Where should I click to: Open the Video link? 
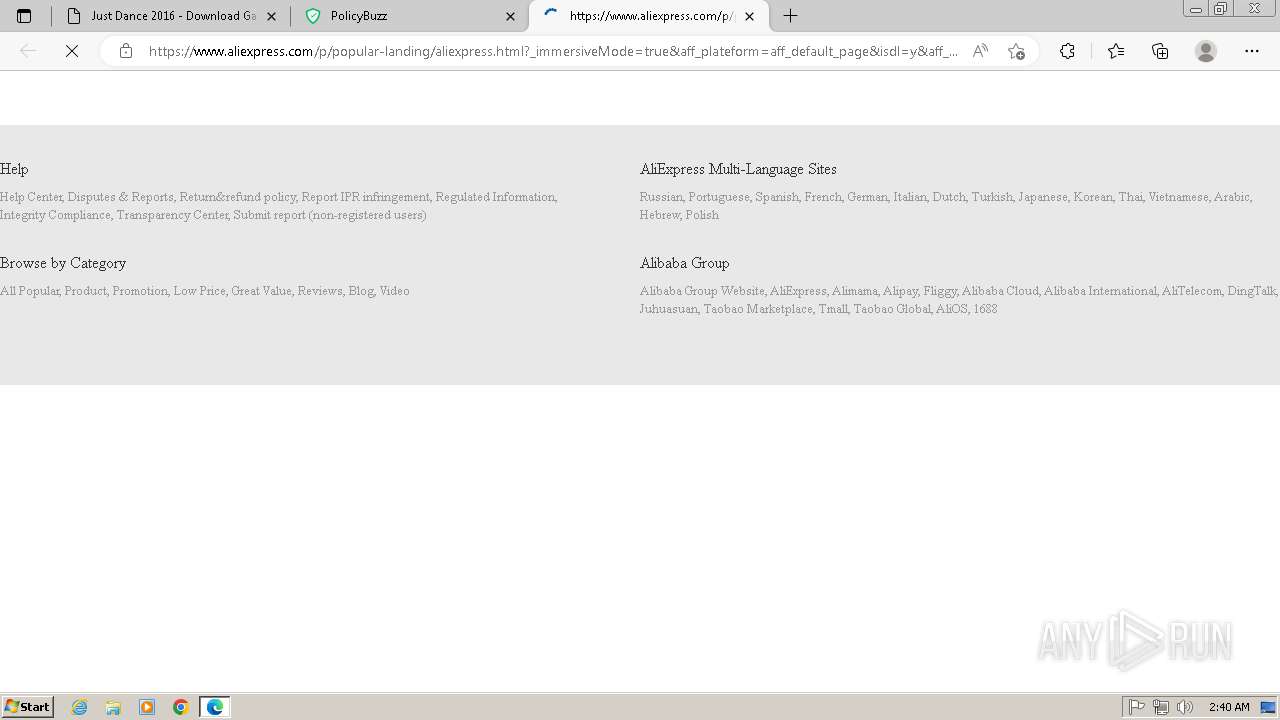click(x=394, y=291)
